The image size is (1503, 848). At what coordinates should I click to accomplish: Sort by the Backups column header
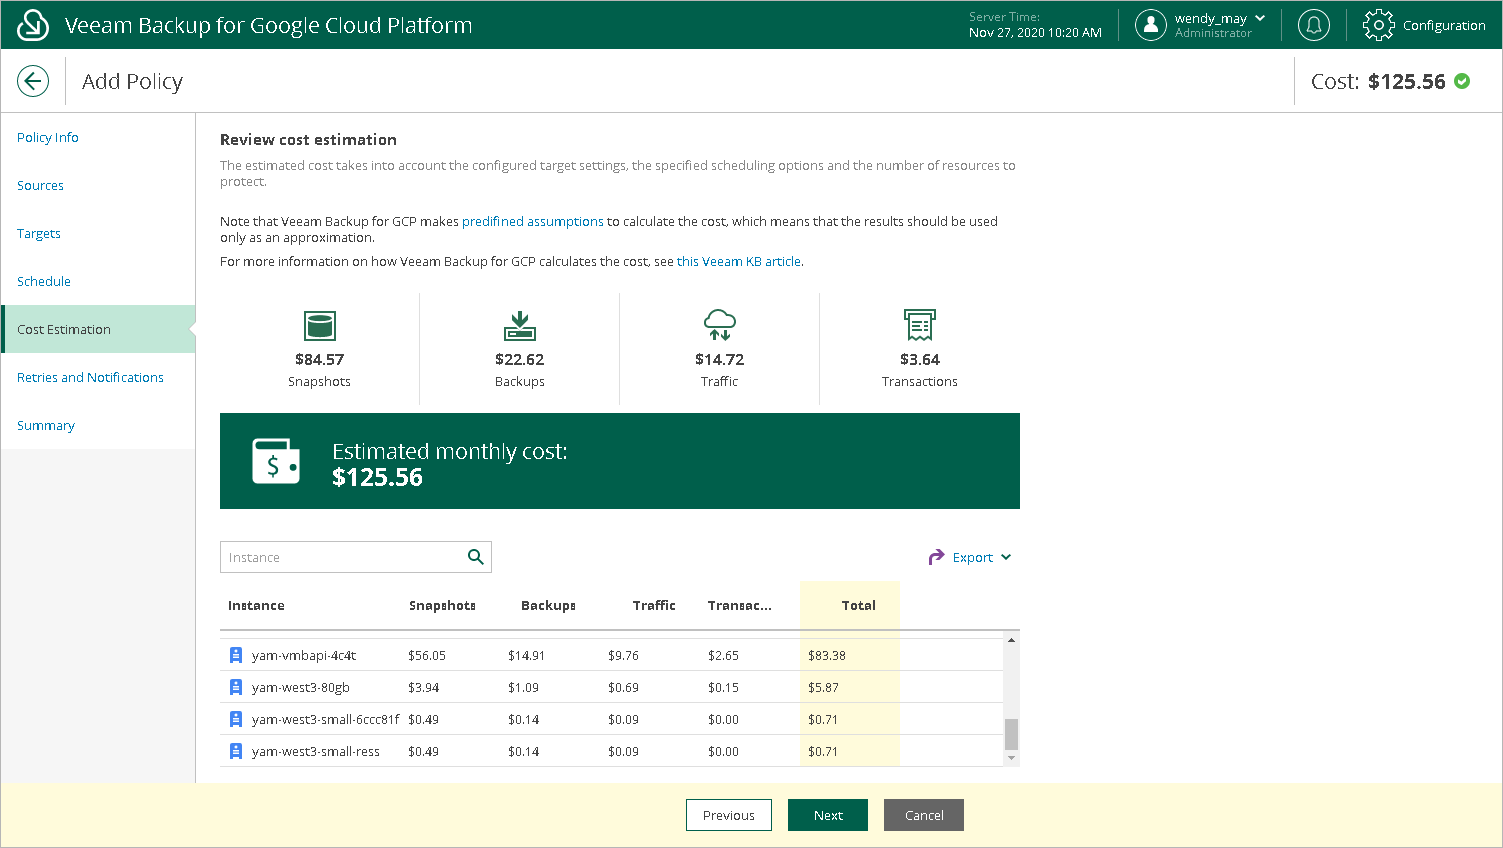pyautogui.click(x=548, y=605)
